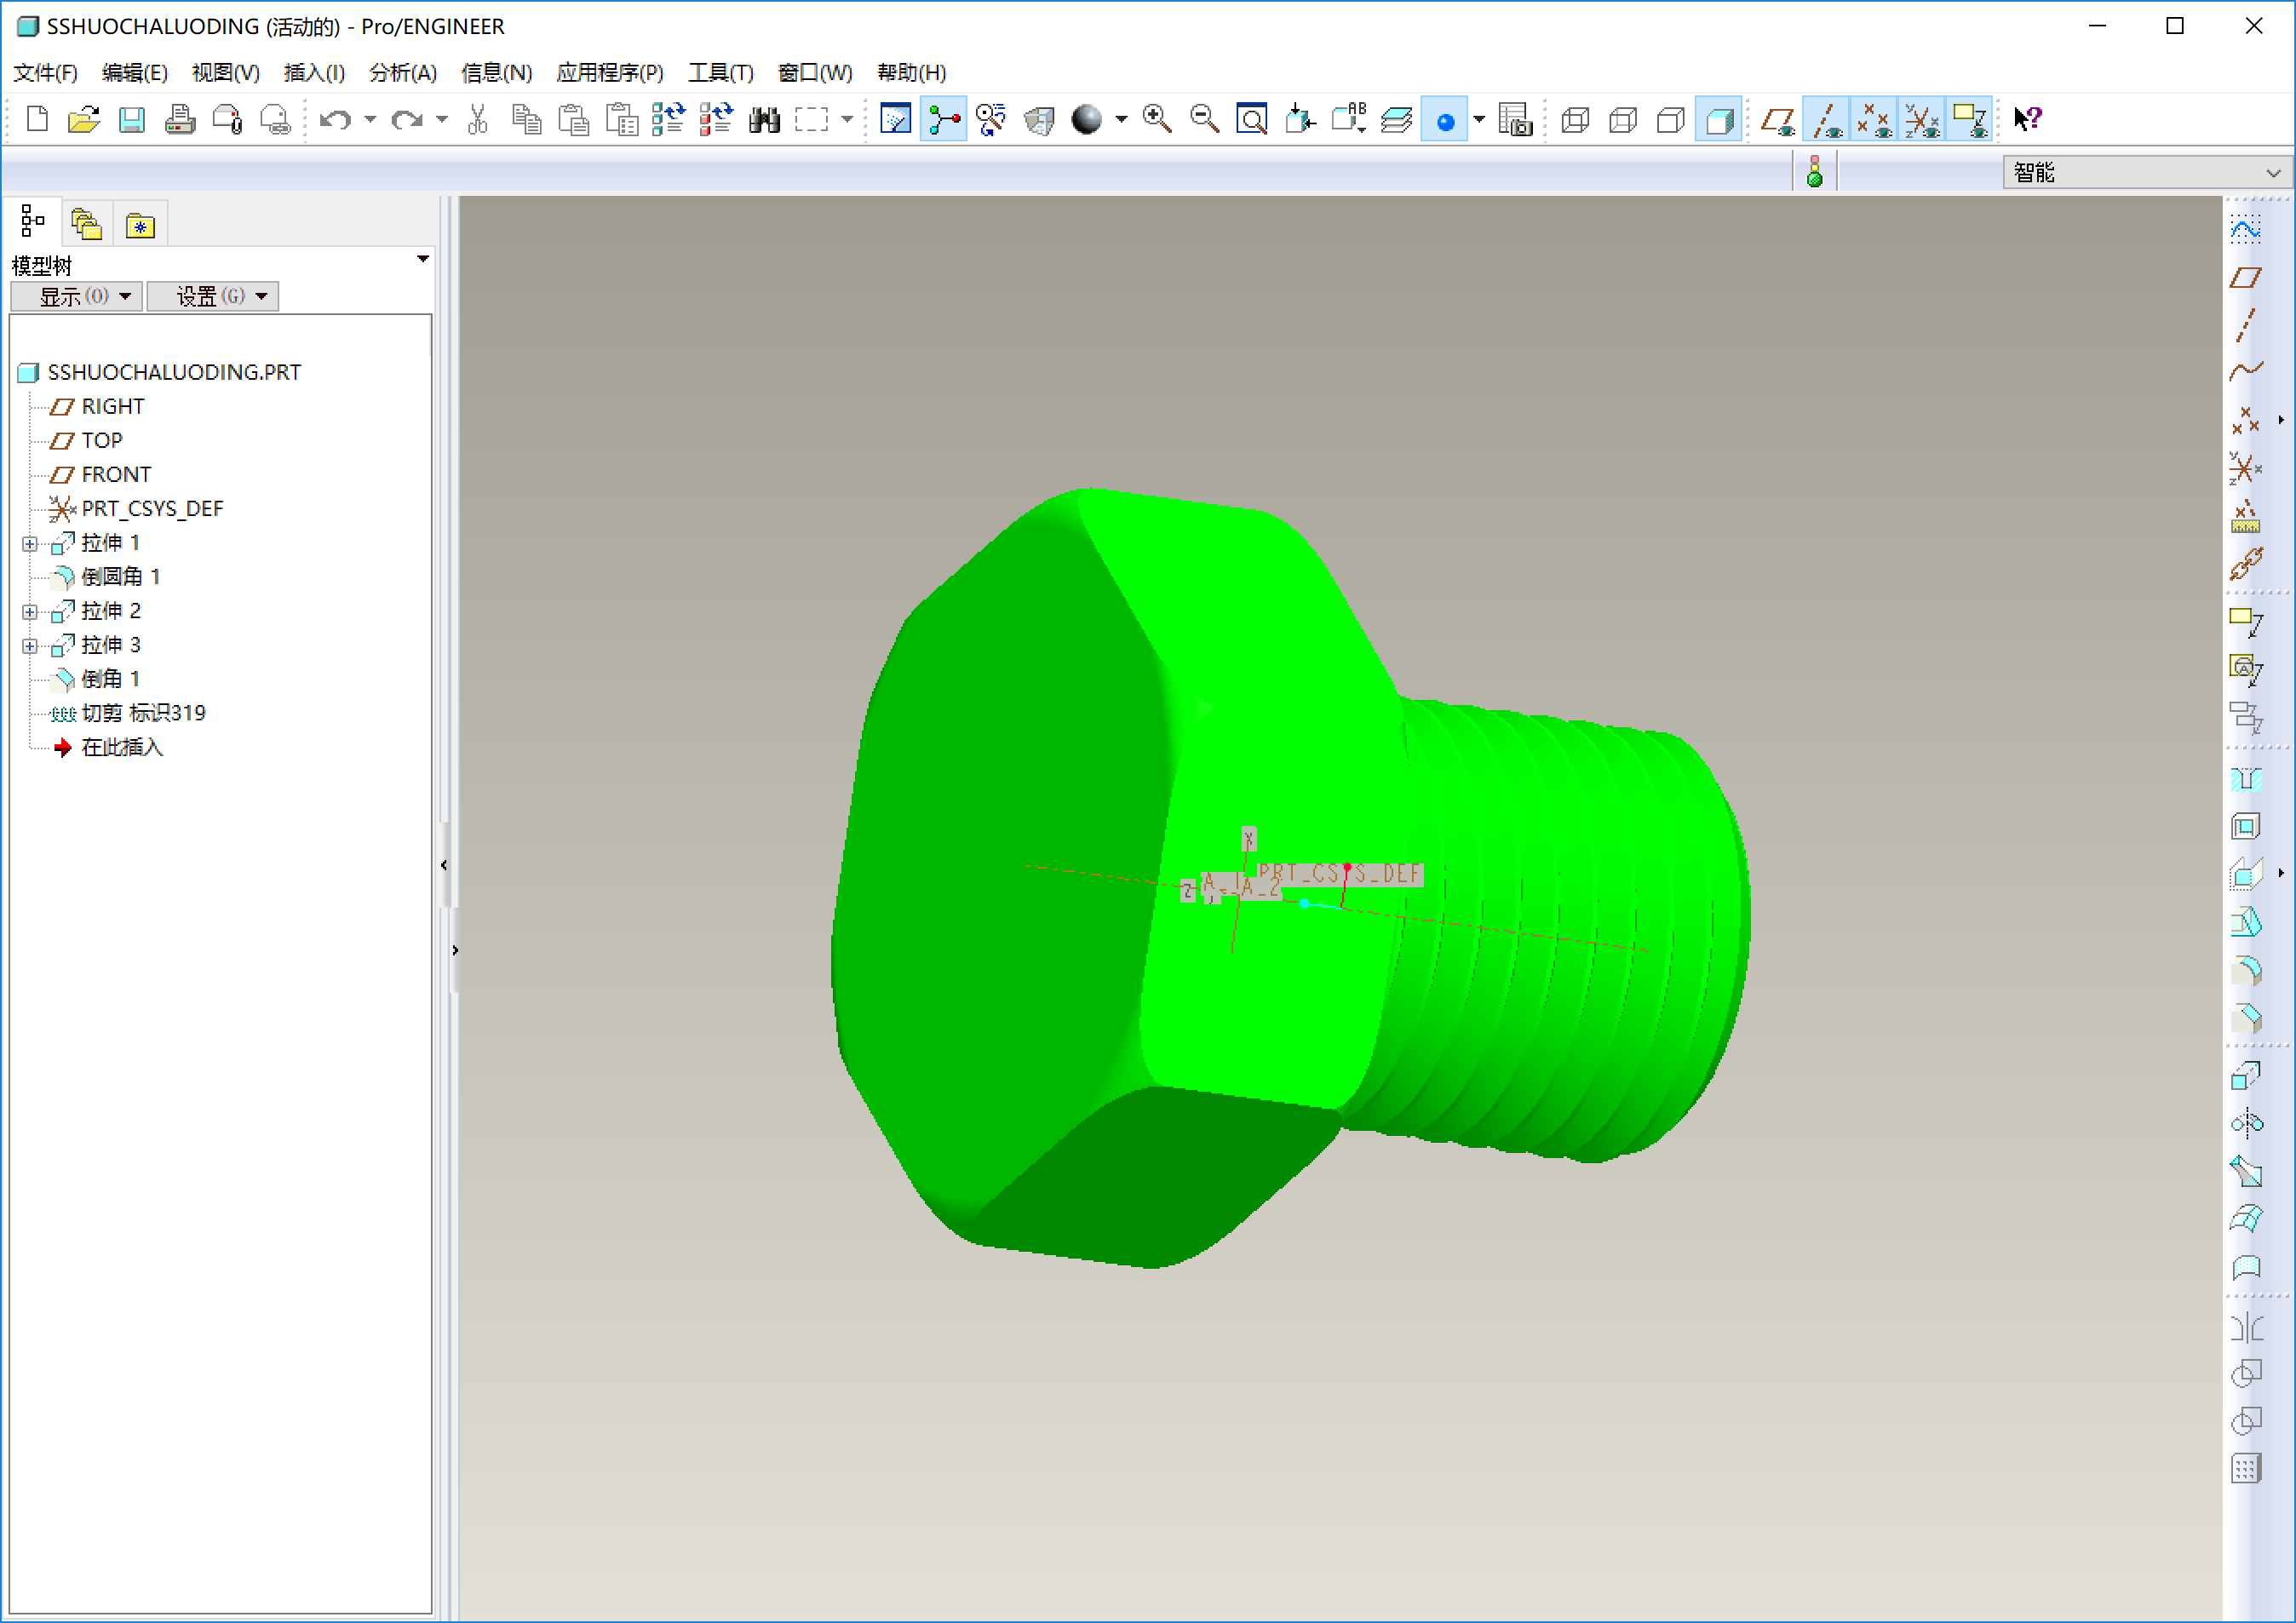The image size is (2296, 1623).
Task: Click the Round fillet tool icon
Action: click(x=2246, y=971)
